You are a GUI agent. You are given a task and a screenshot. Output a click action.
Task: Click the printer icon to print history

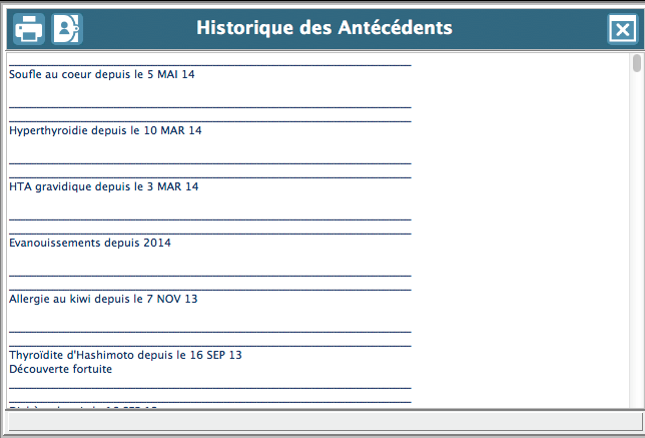tap(28, 29)
